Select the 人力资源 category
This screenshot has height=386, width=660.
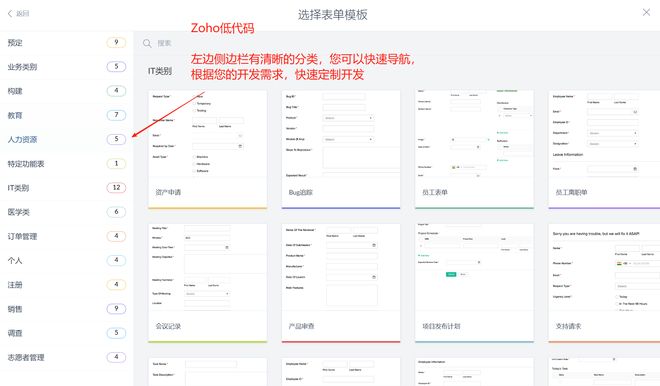point(67,139)
